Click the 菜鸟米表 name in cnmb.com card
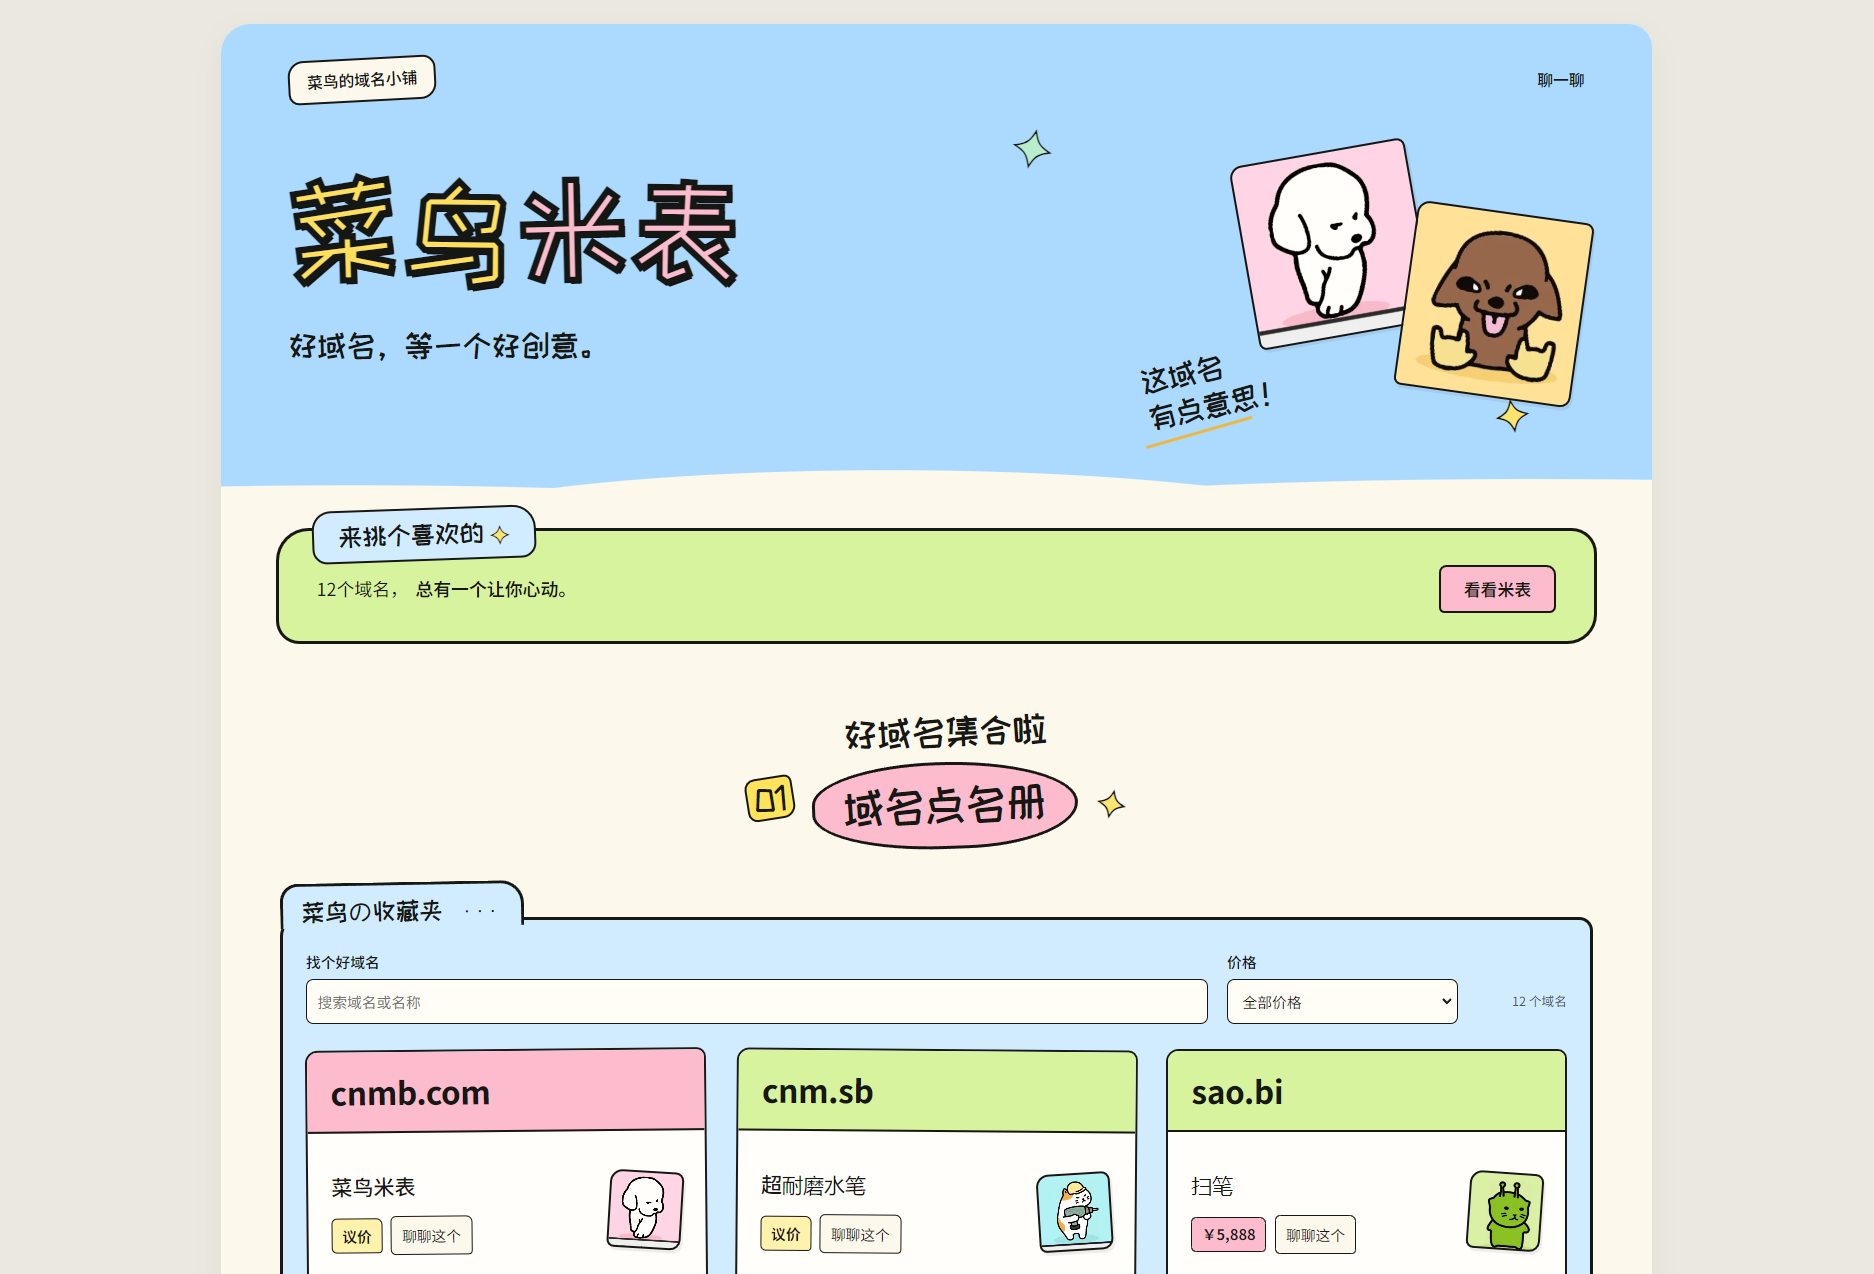Image resolution: width=1874 pixels, height=1274 pixels. (x=373, y=1187)
